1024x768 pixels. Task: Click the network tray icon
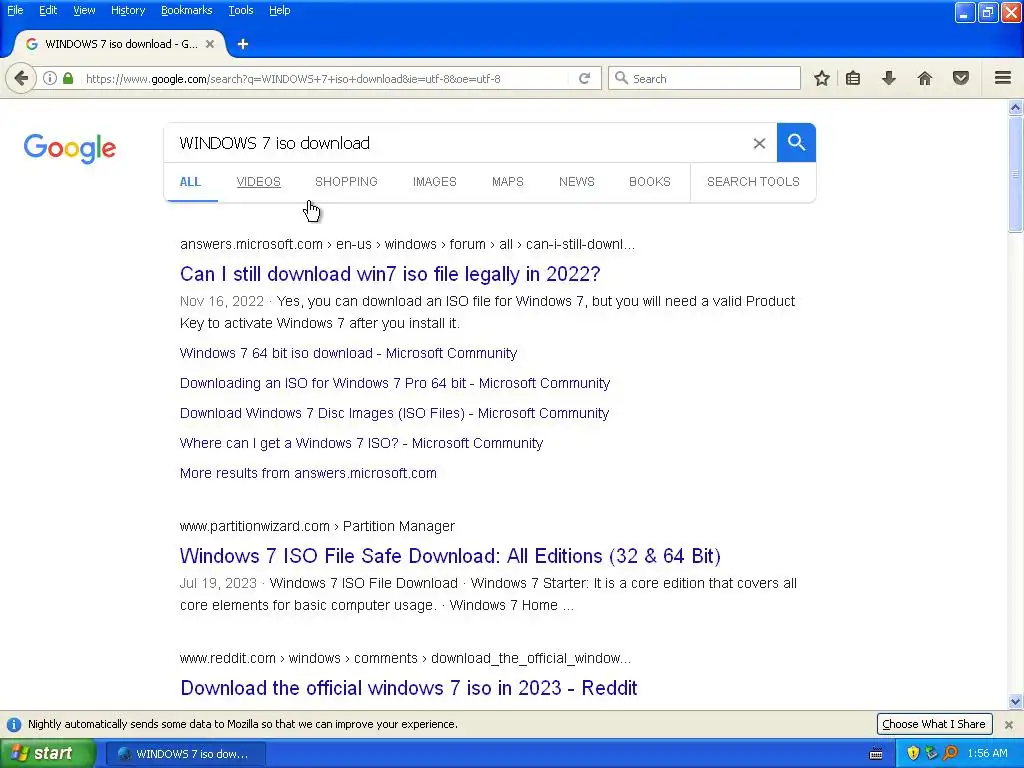931,753
